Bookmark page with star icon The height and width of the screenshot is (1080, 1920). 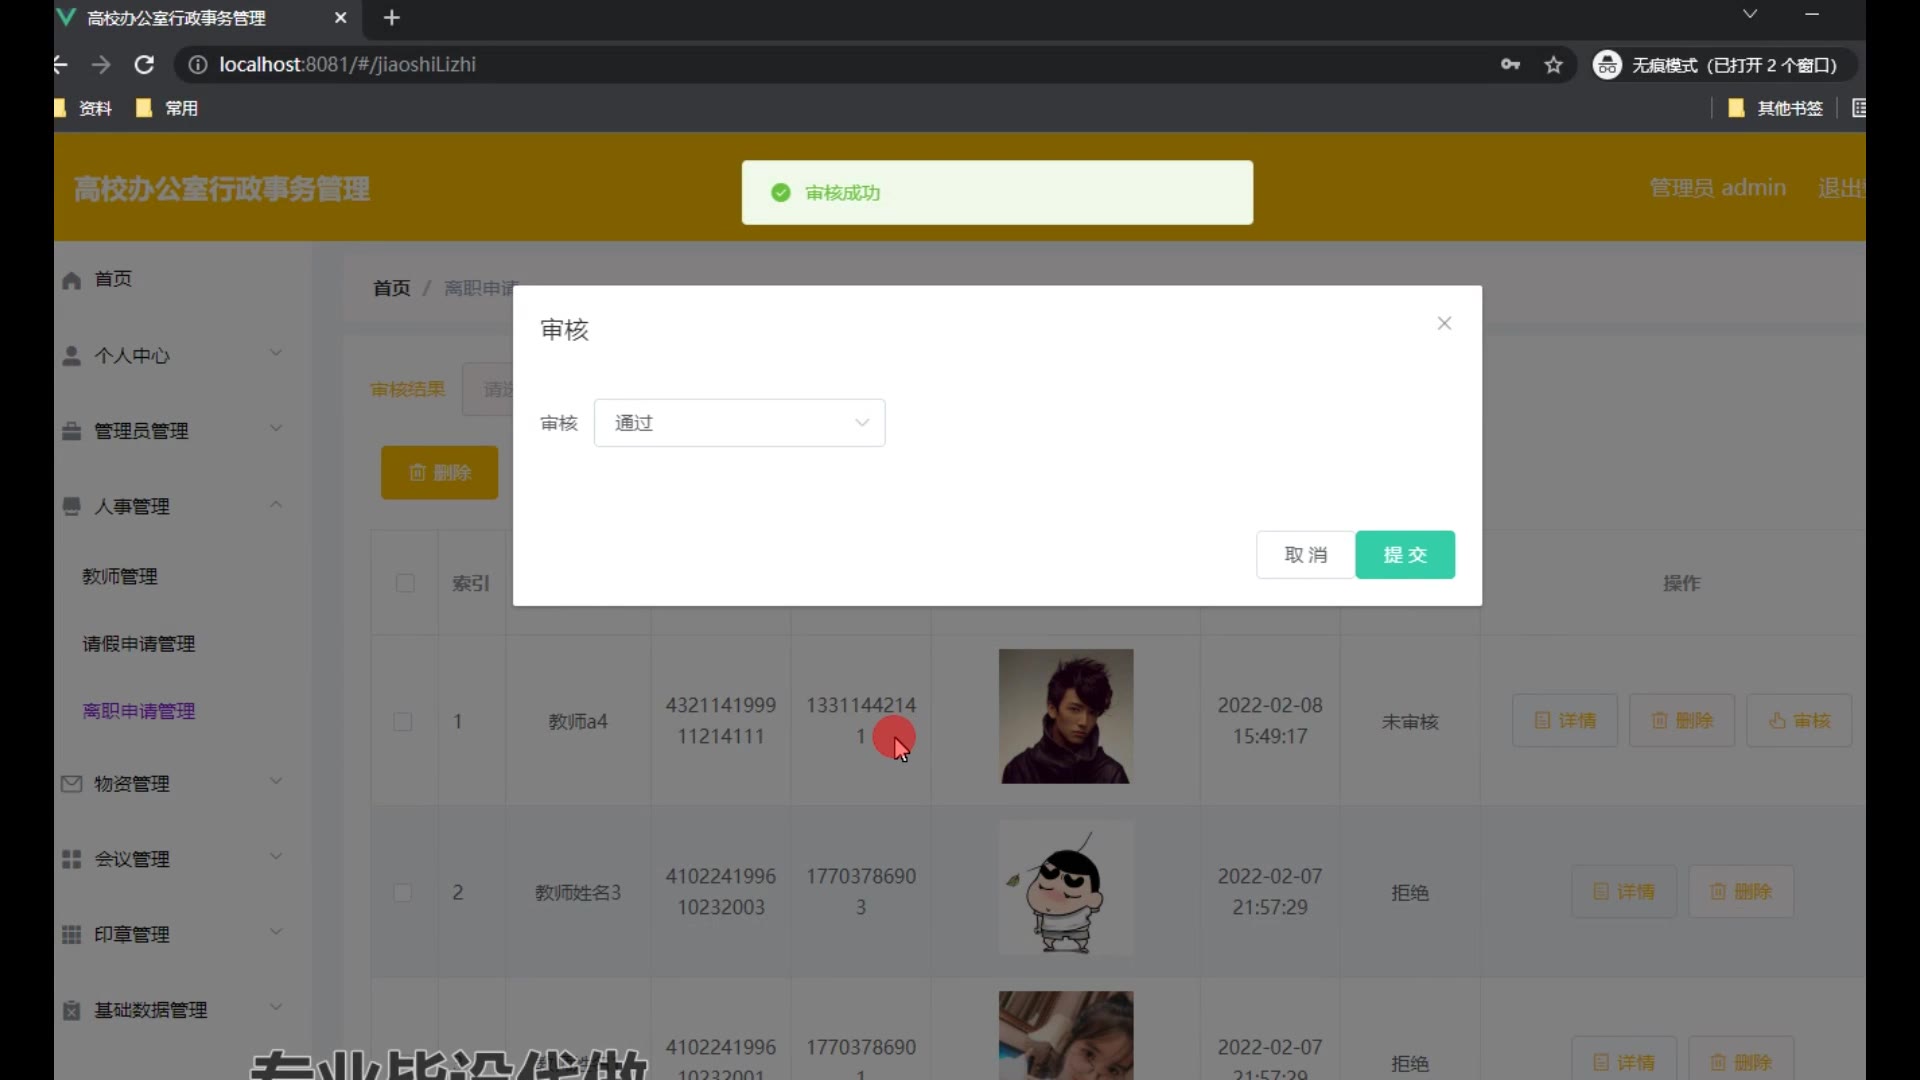1553,65
